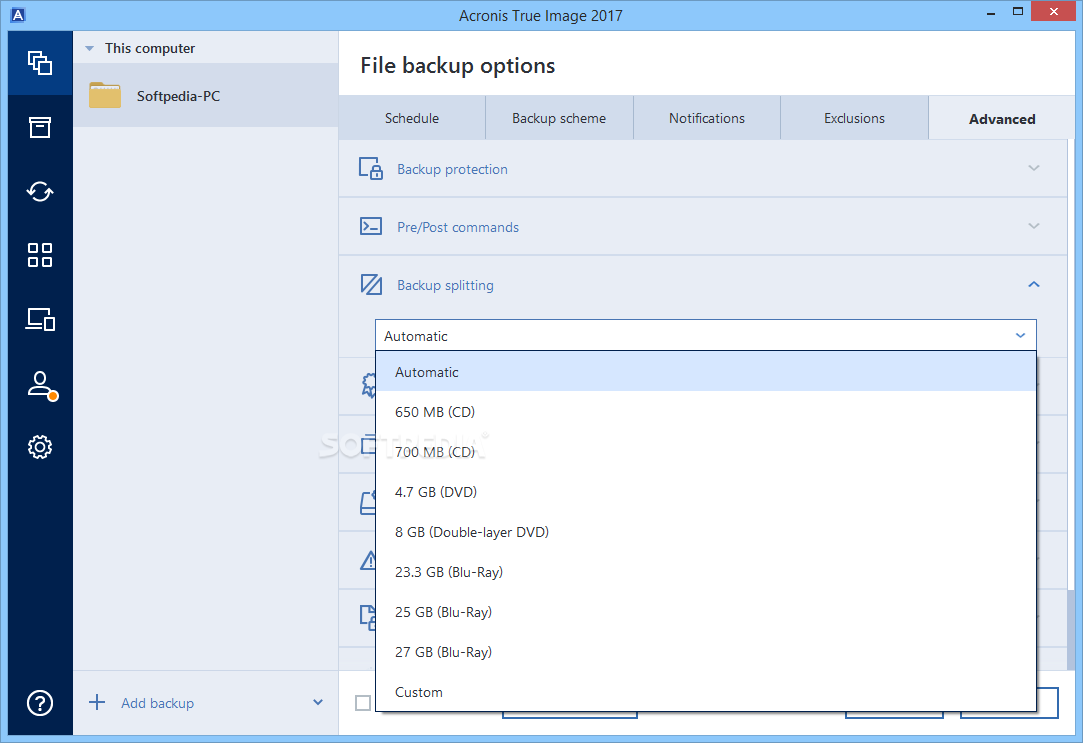
Task: Choose 700 MB (CD) split size
Action: pyautogui.click(x=705, y=452)
